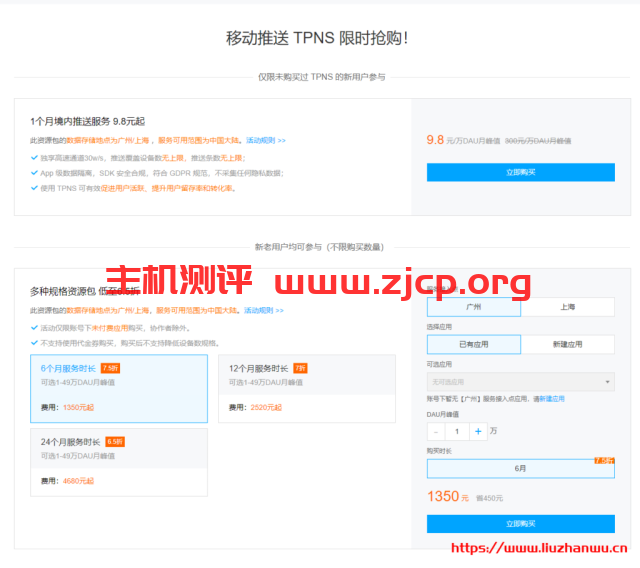640x568 pixels.
Task: Click the DAU月峰值 number input field
Action: pyautogui.click(x=457, y=431)
